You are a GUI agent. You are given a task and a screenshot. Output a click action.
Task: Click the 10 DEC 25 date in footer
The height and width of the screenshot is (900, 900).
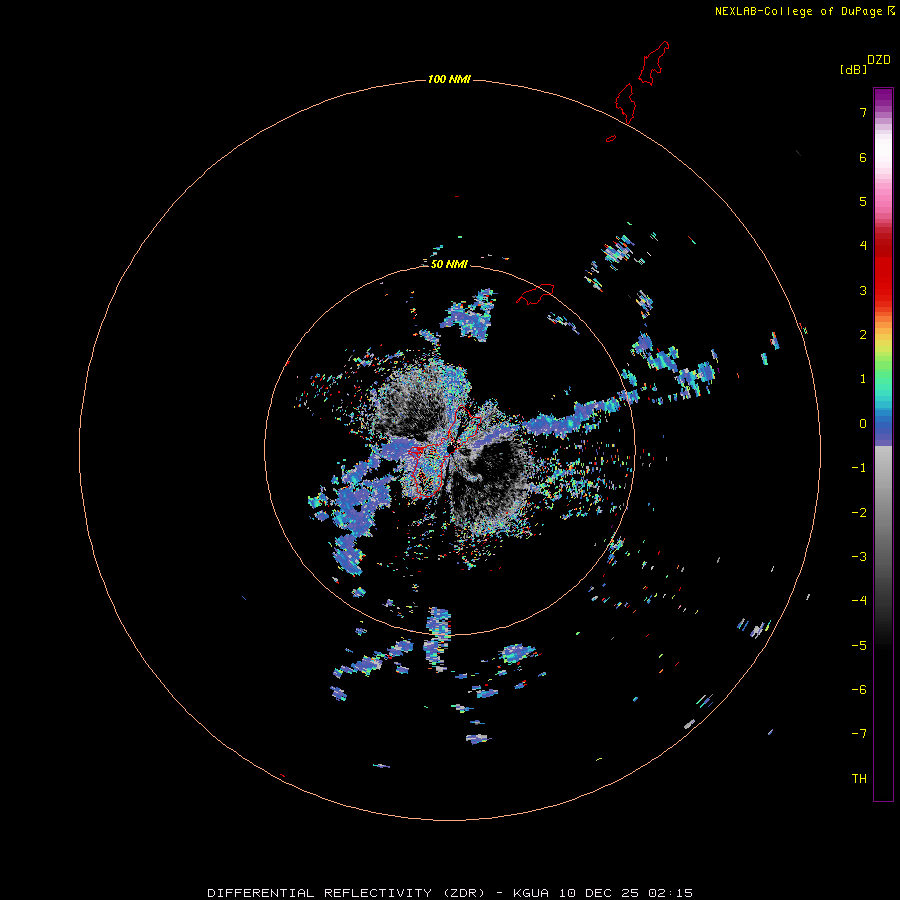pos(599,893)
